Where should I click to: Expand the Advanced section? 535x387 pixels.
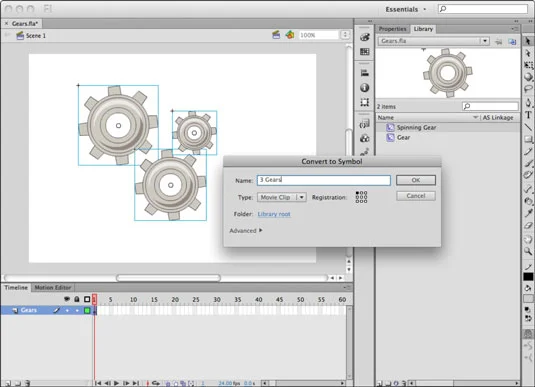pyautogui.click(x=246, y=231)
